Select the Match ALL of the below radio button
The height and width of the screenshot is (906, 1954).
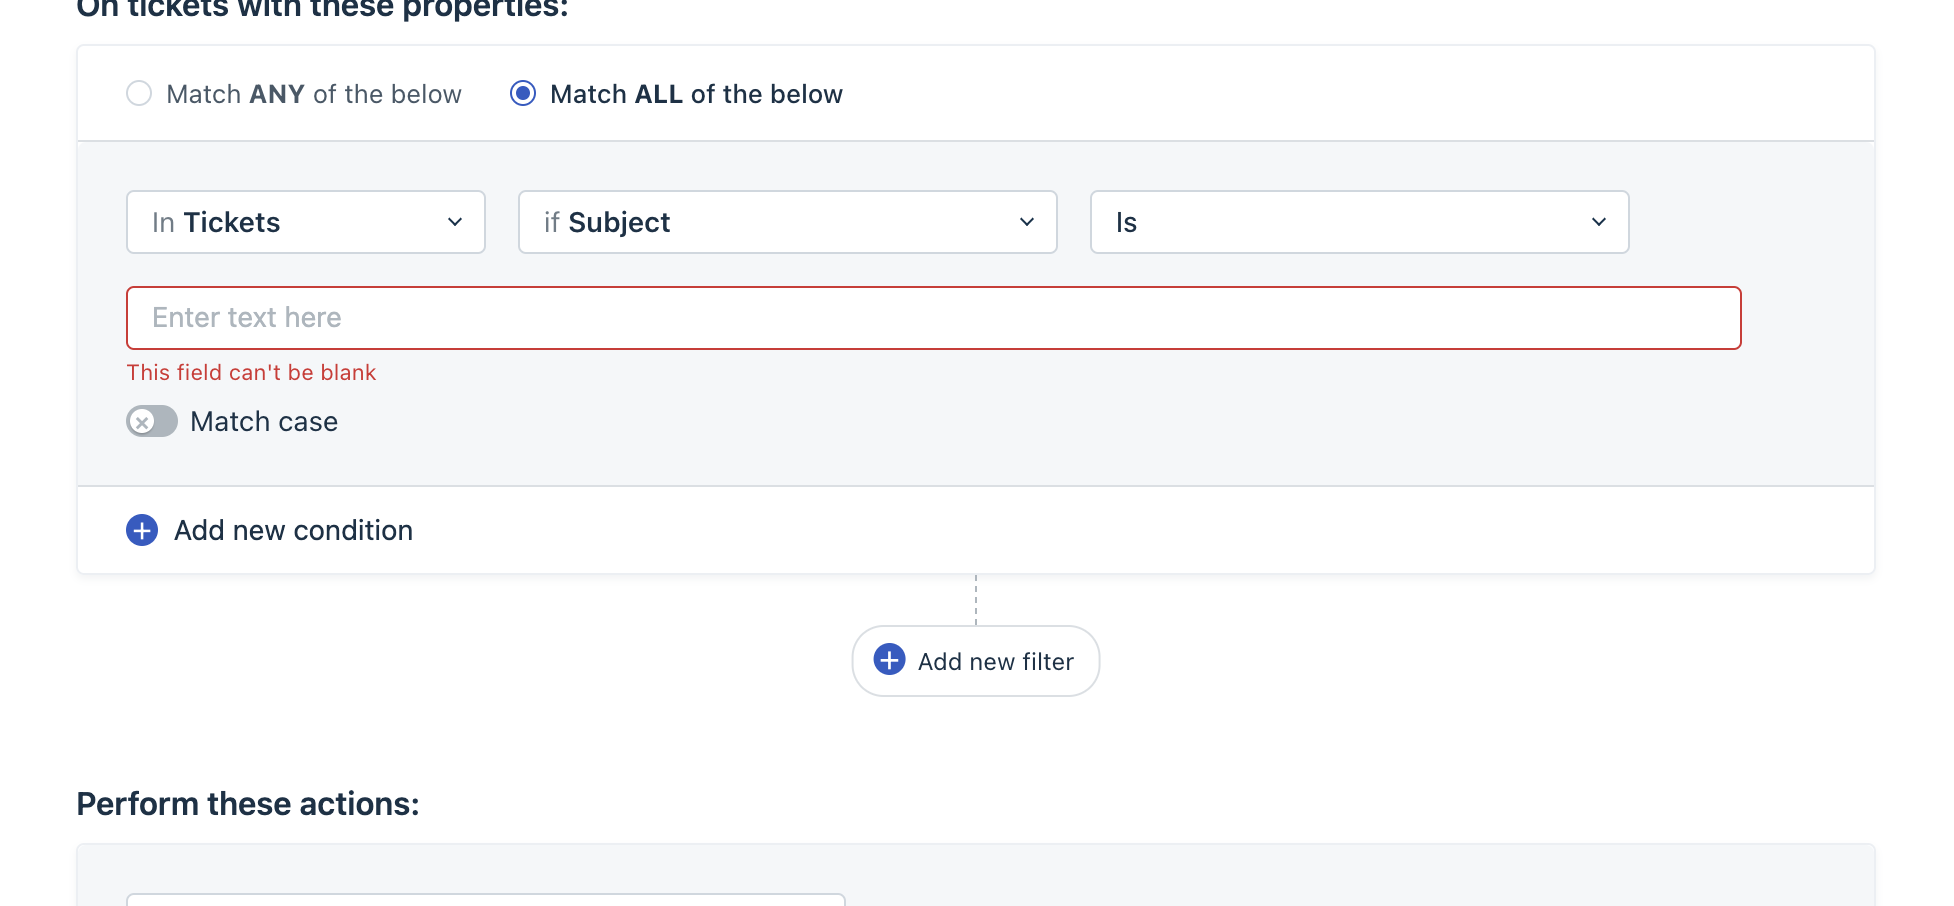(x=523, y=94)
